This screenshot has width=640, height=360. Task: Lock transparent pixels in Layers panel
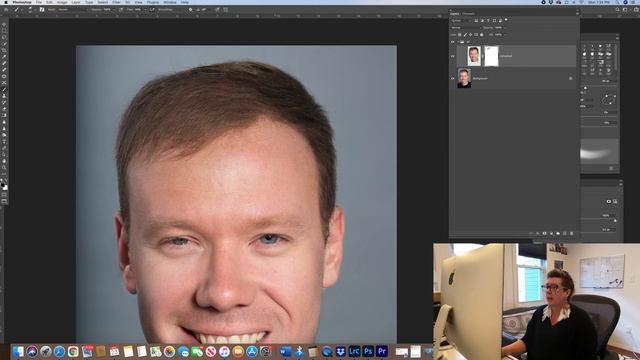point(460,35)
